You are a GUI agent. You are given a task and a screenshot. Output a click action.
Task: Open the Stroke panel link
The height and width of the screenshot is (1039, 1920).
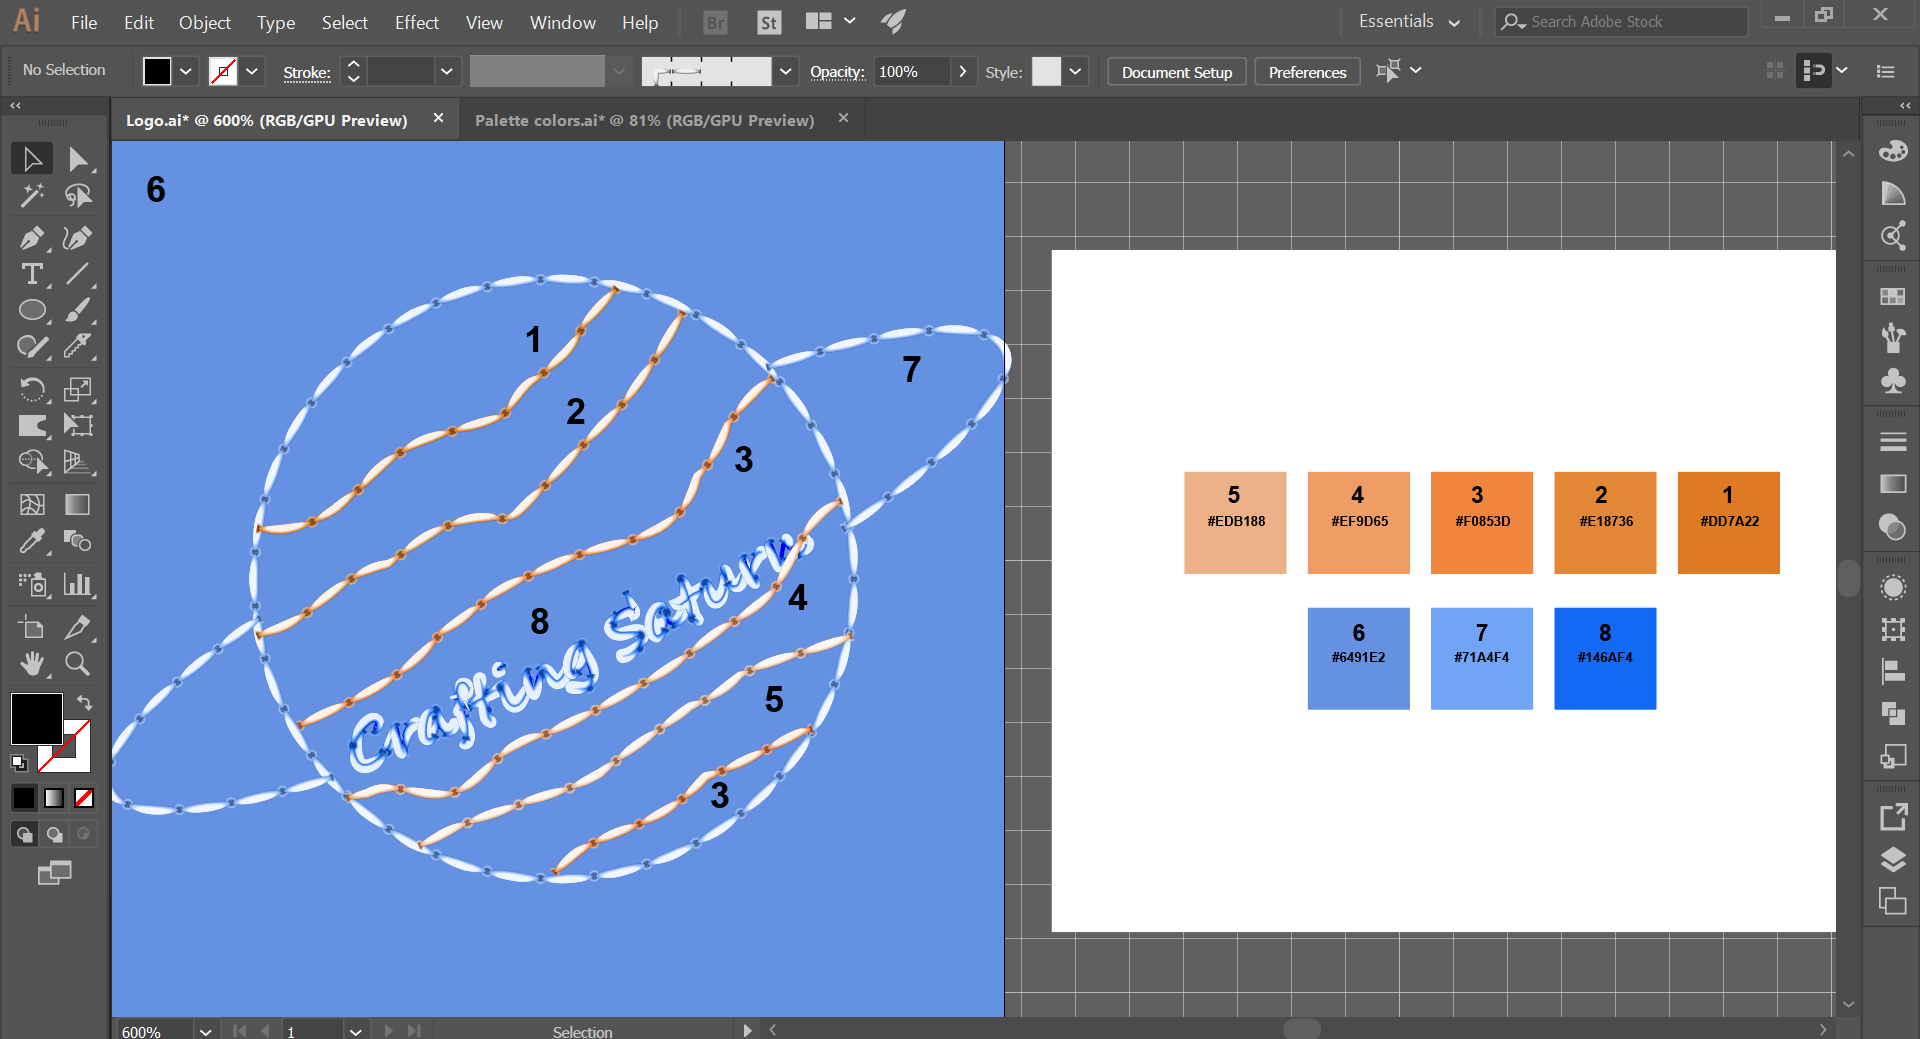click(x=307, y=72)
